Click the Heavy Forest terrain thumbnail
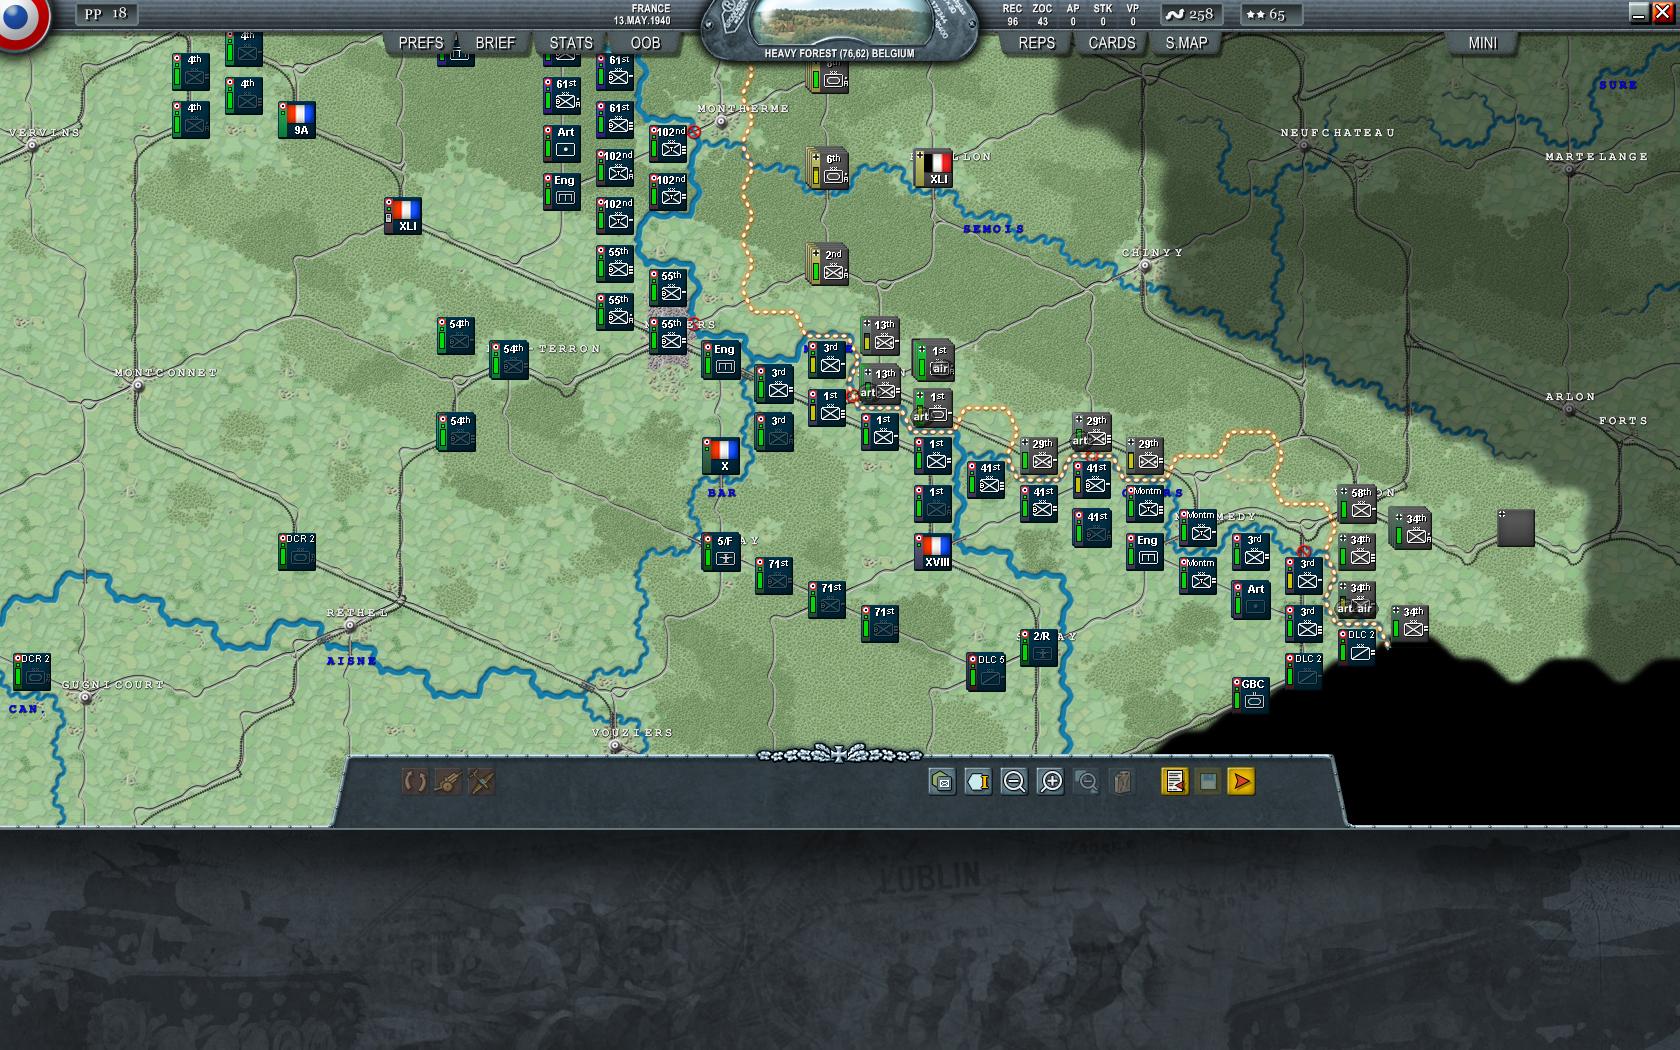Screen dimensions: 1680x1050 [x=839, y=24]
